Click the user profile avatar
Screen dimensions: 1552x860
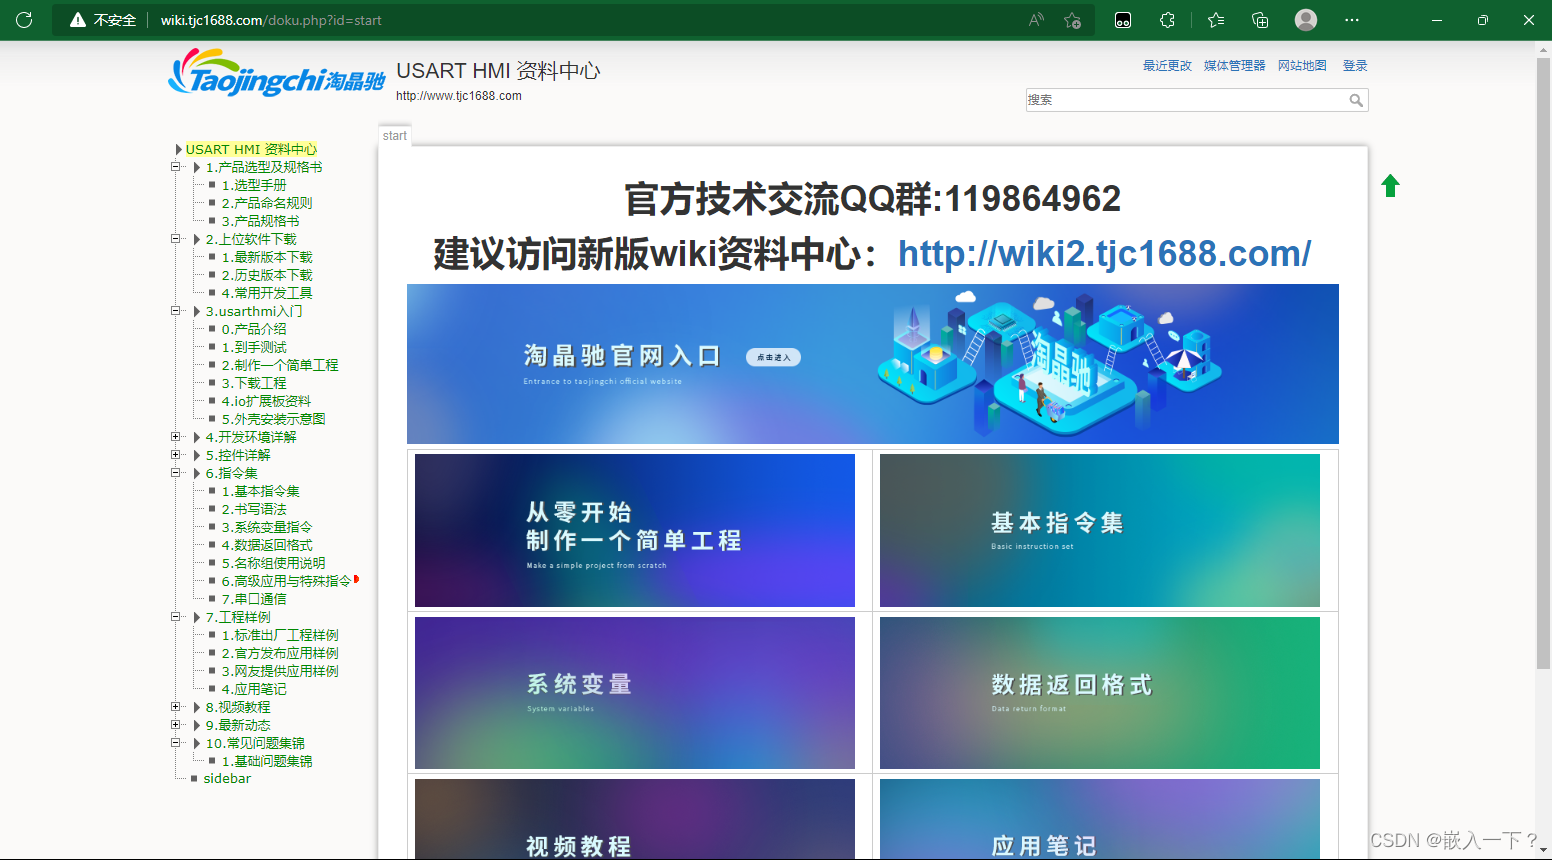tap(1306, 20)
